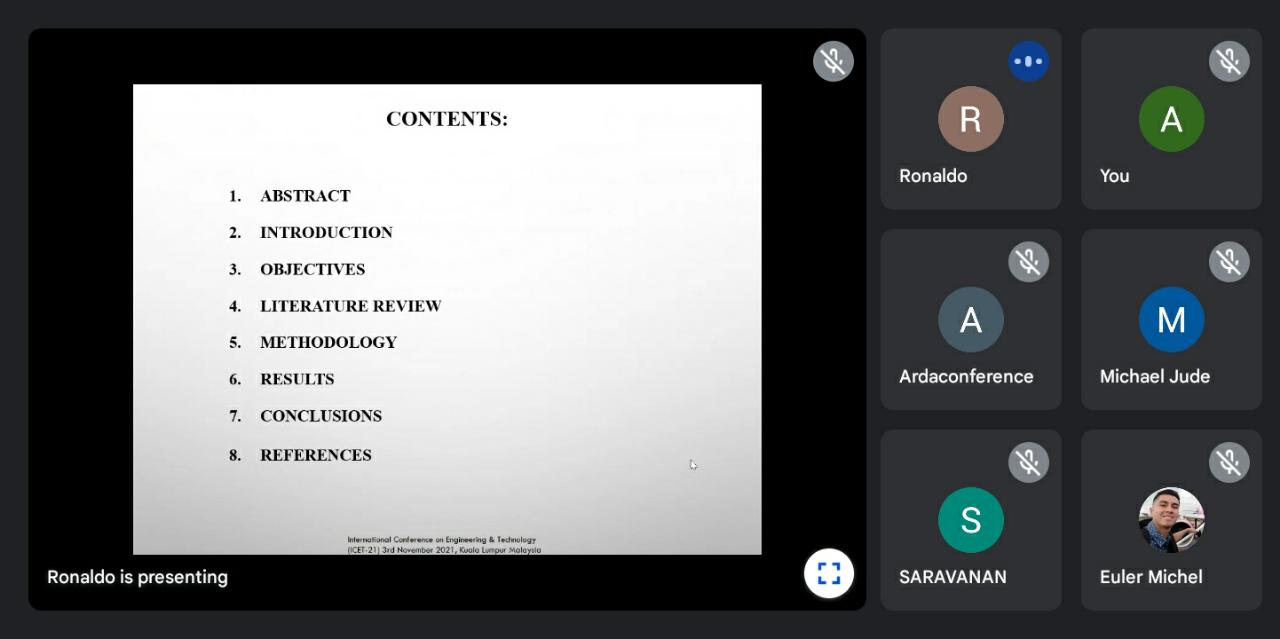This screenshot has height=639, width=1280.
Task: Click muted mic icon on You tile
Action: coord(1229,61)
